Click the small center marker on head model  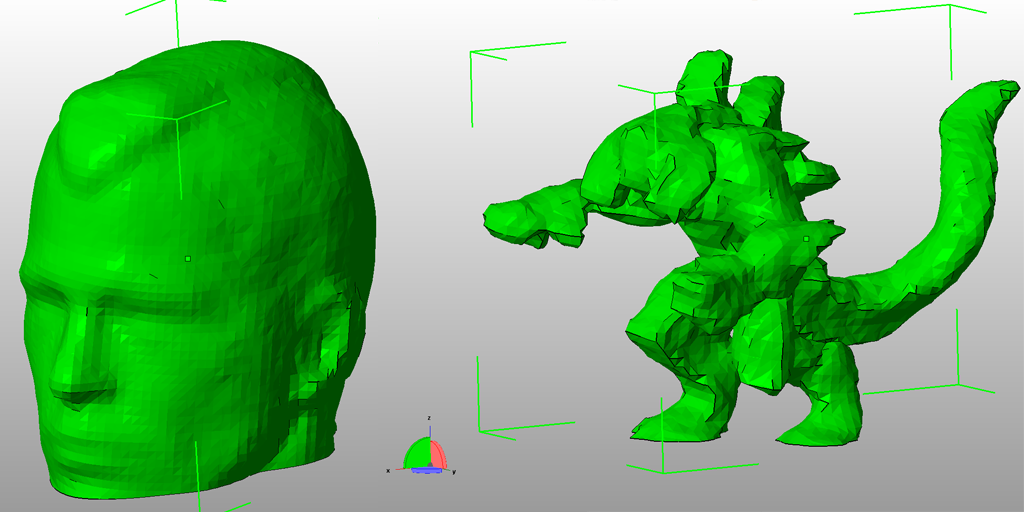coord(187,259)
